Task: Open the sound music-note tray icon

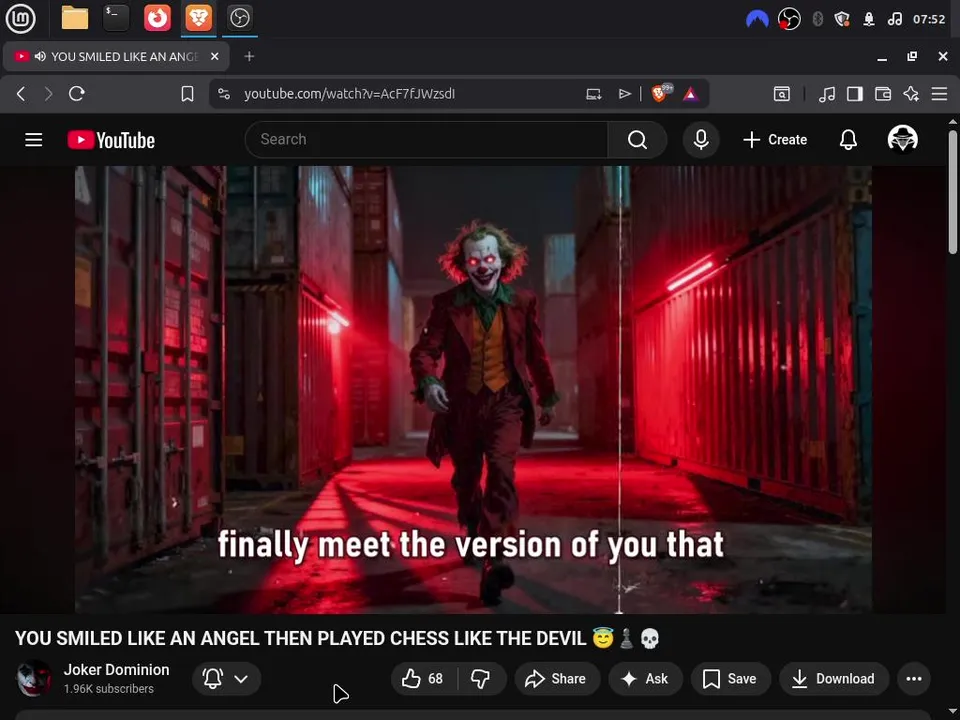Action: 894,19
